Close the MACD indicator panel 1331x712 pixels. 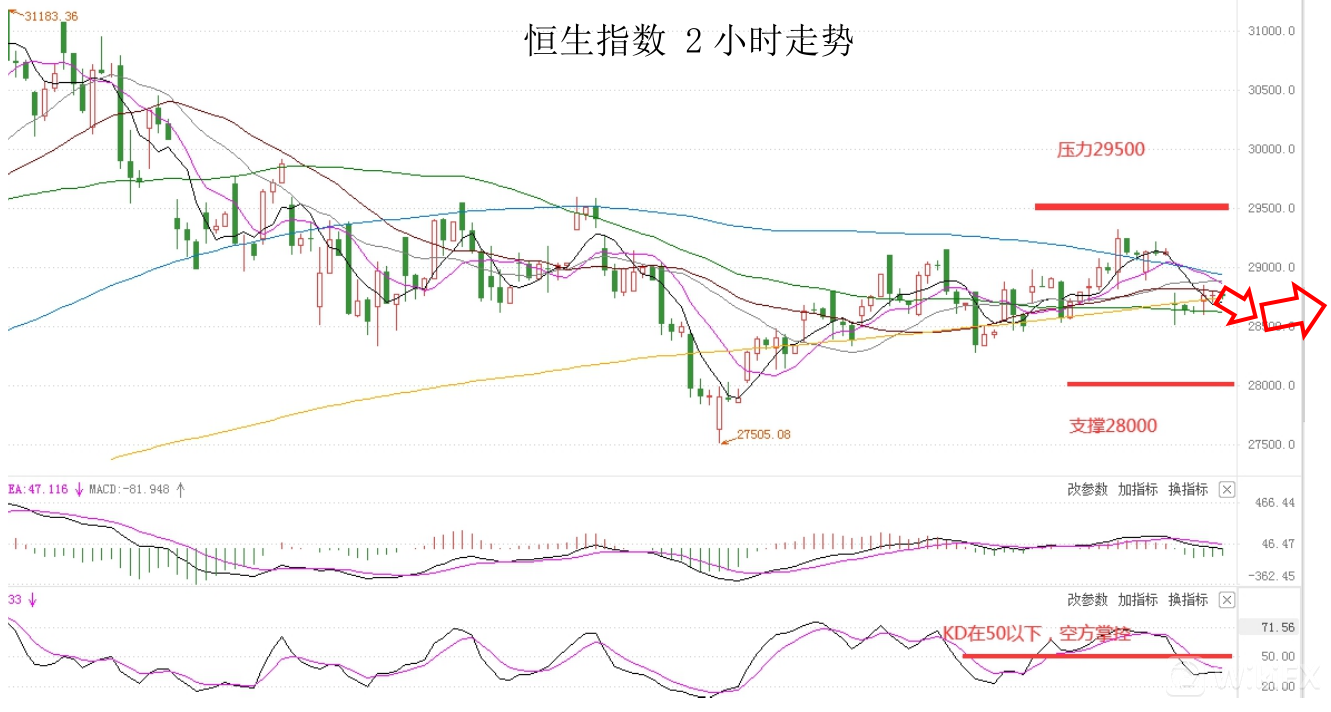(1227, 489)
